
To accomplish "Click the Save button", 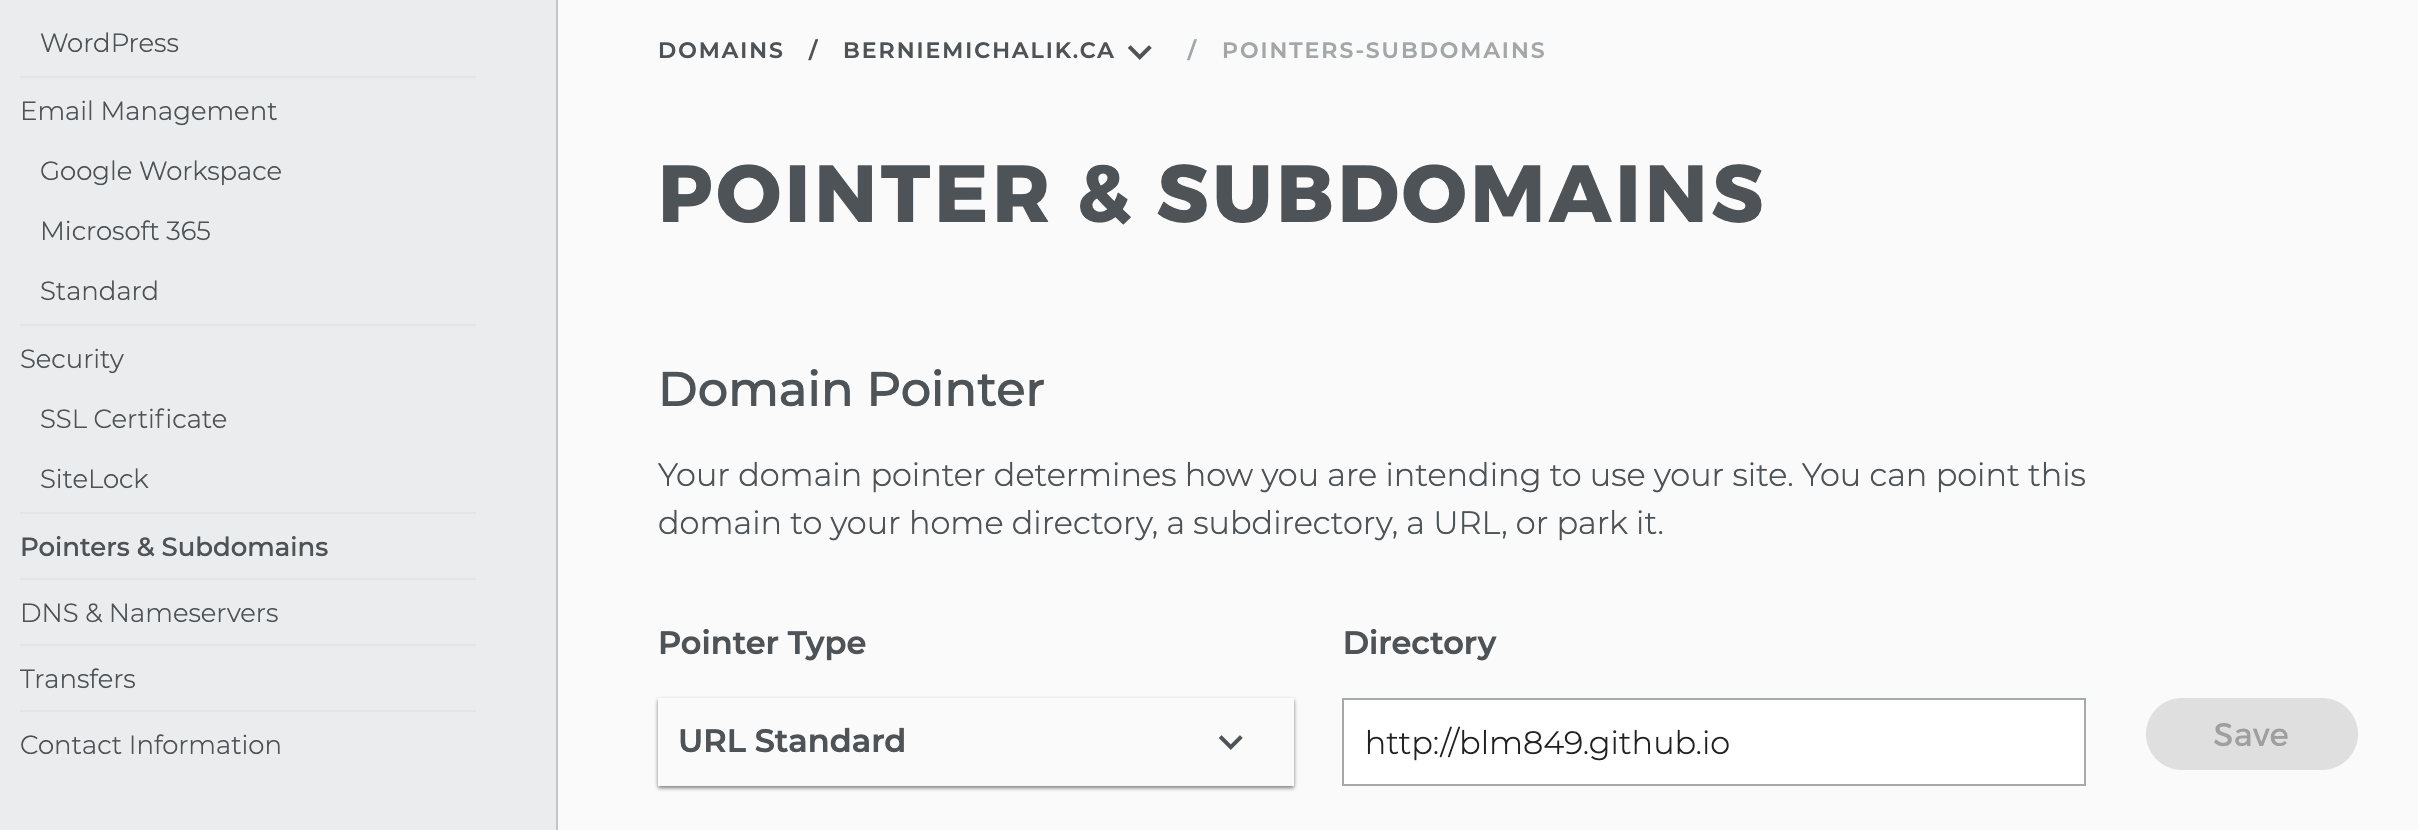I will [x=2251, y=735].
